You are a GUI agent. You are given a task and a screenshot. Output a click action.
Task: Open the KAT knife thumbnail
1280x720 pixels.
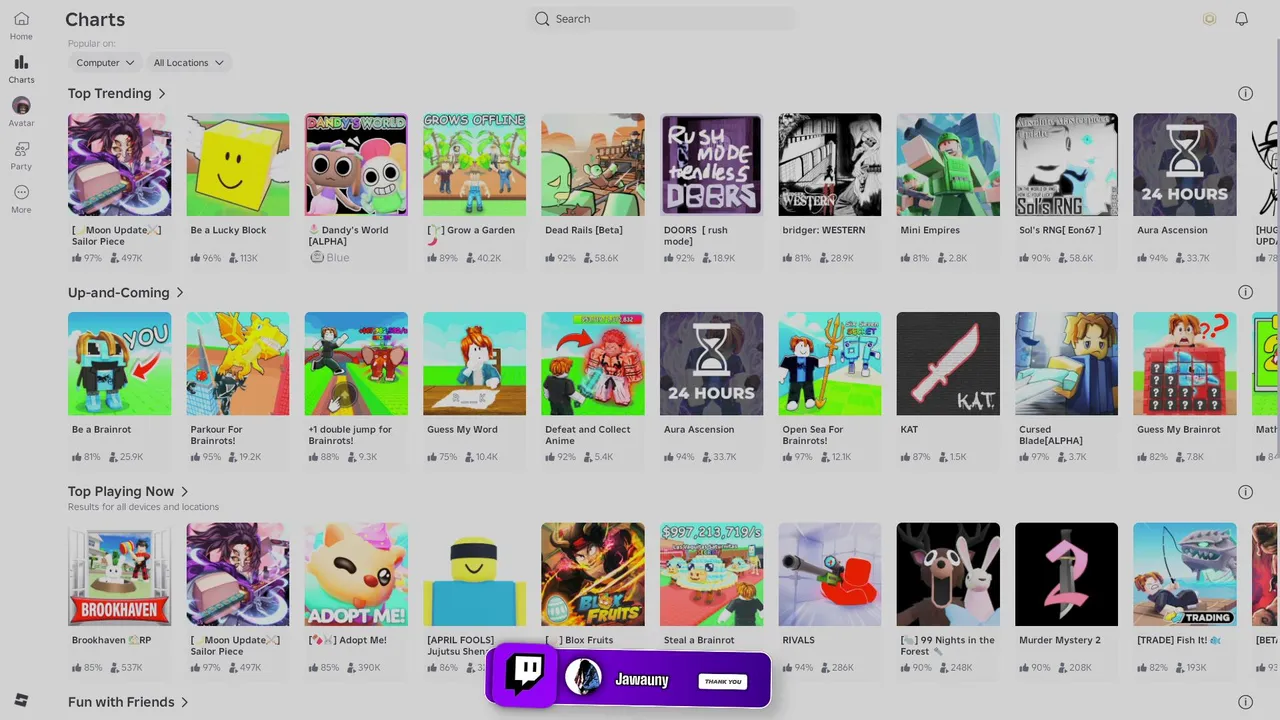(948, 363)
